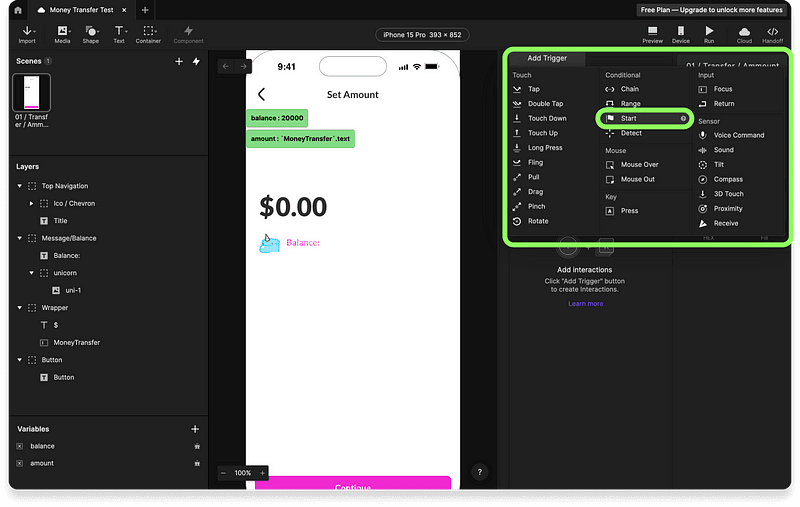This screenshot has height=507, width=800.
Task: Go to the home screen icon
Action: (18, 10)
